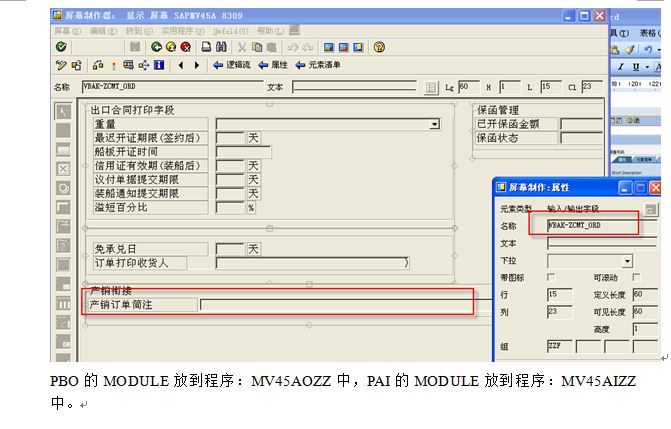Click the next right triangle icon
Screen dimensions: 671x429
click(x=197, y=65)
